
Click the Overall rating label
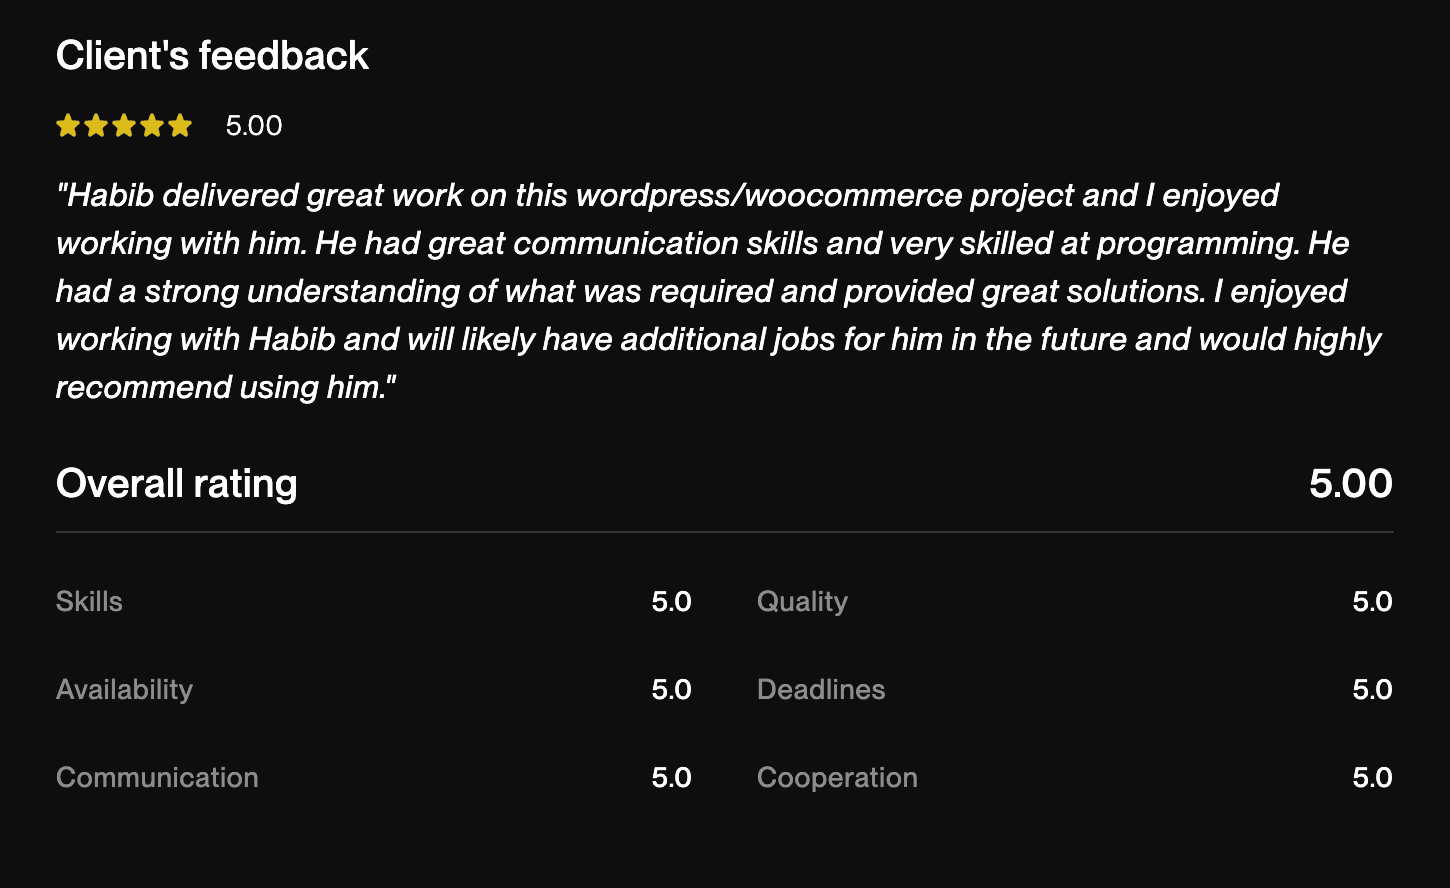(x=177, y=484)
